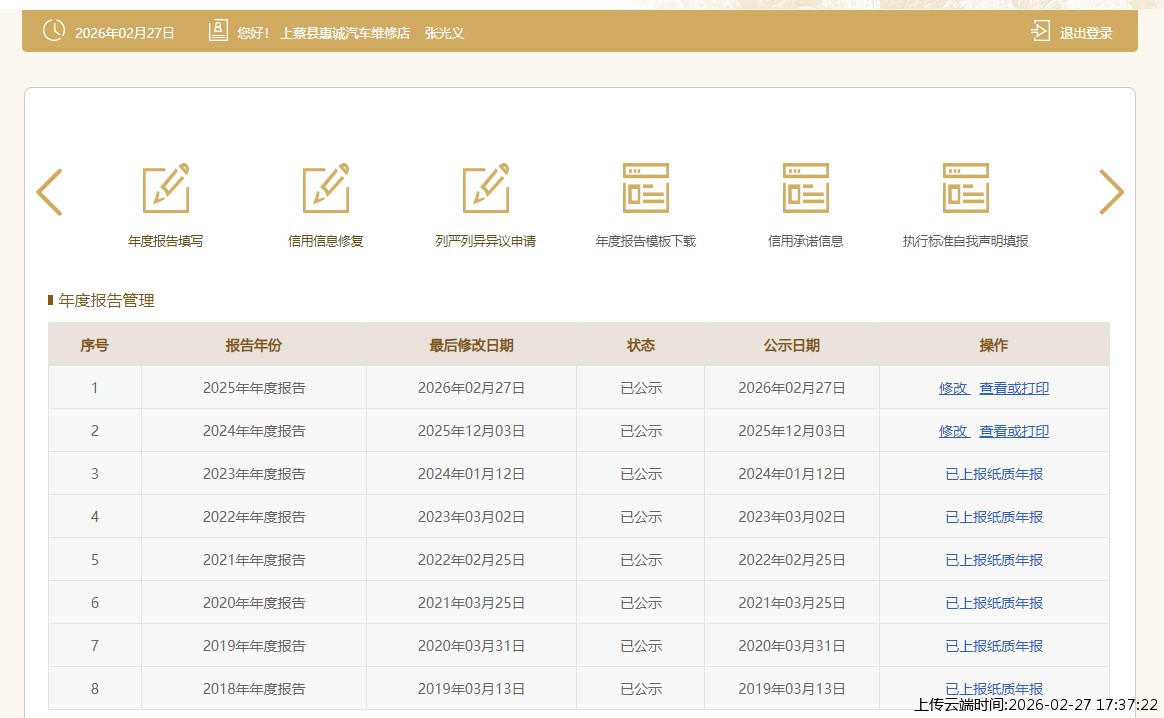Image resolution: width=1164 pixels, height=718 pixels.
Task: Click the 年度报告填写 menu label
Action: [x=166, y=241]
